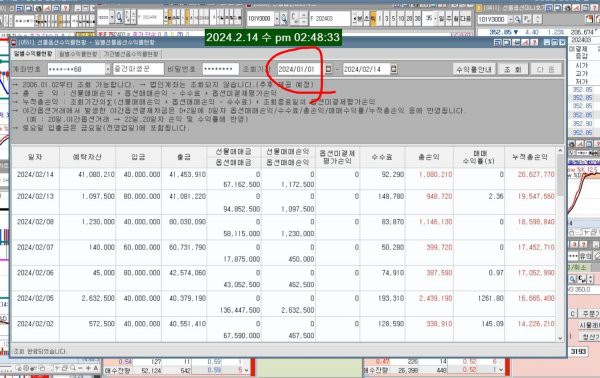Select the 30-minute interval button in chart toolbar
This screenshot has height=378, width=600.
pos(417,18)
